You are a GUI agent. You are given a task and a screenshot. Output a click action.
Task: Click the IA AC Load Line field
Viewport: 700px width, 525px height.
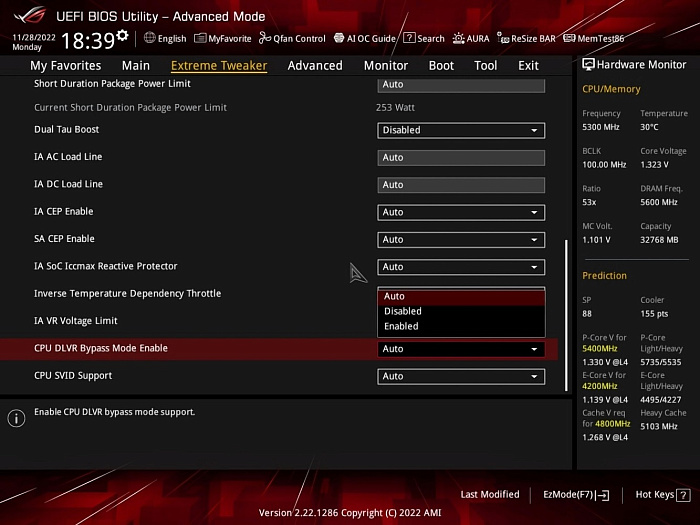(x=461, y=158)
